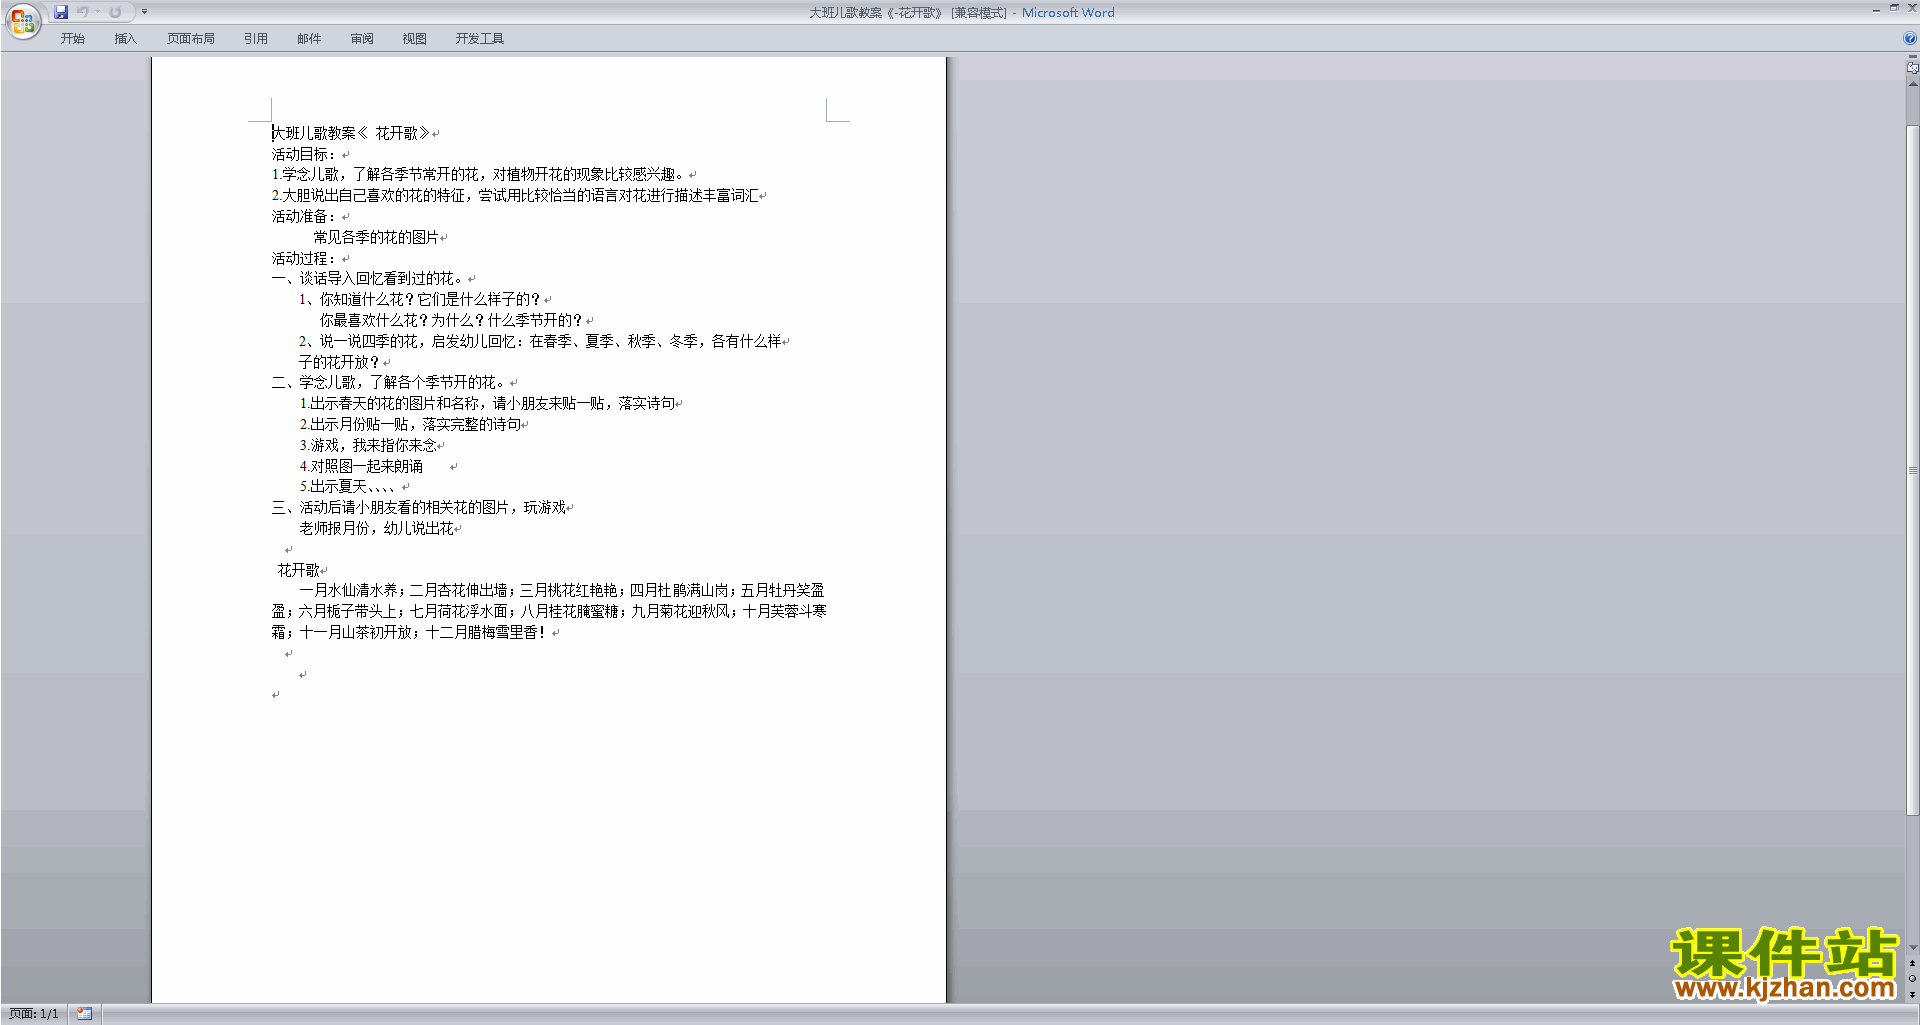Image resolution: width=1920 pixels, height=1025 pixels.
Task: Click the line 3.游戏，我来指你来念
Action: pyautogui.click(x=368, y=445)
